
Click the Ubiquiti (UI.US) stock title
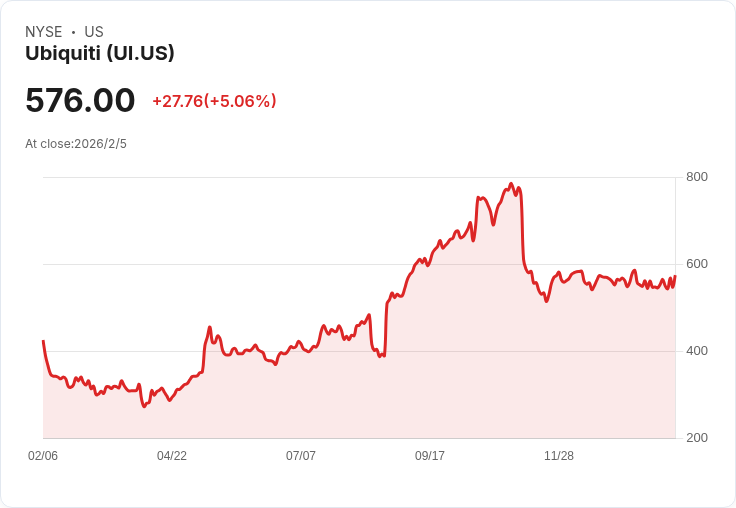click(100, 53)
